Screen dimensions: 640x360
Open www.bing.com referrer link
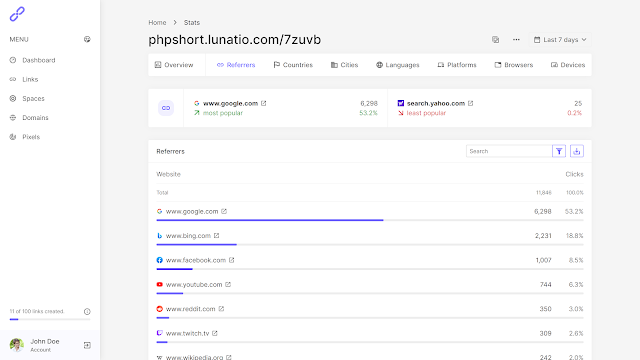click(x=188, y=236)
